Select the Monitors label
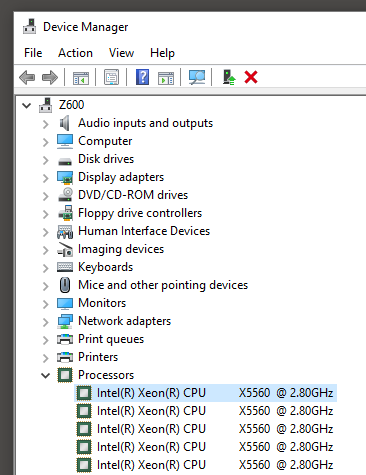The width and height of the screenshot is (366, 475). coord(102,303)
